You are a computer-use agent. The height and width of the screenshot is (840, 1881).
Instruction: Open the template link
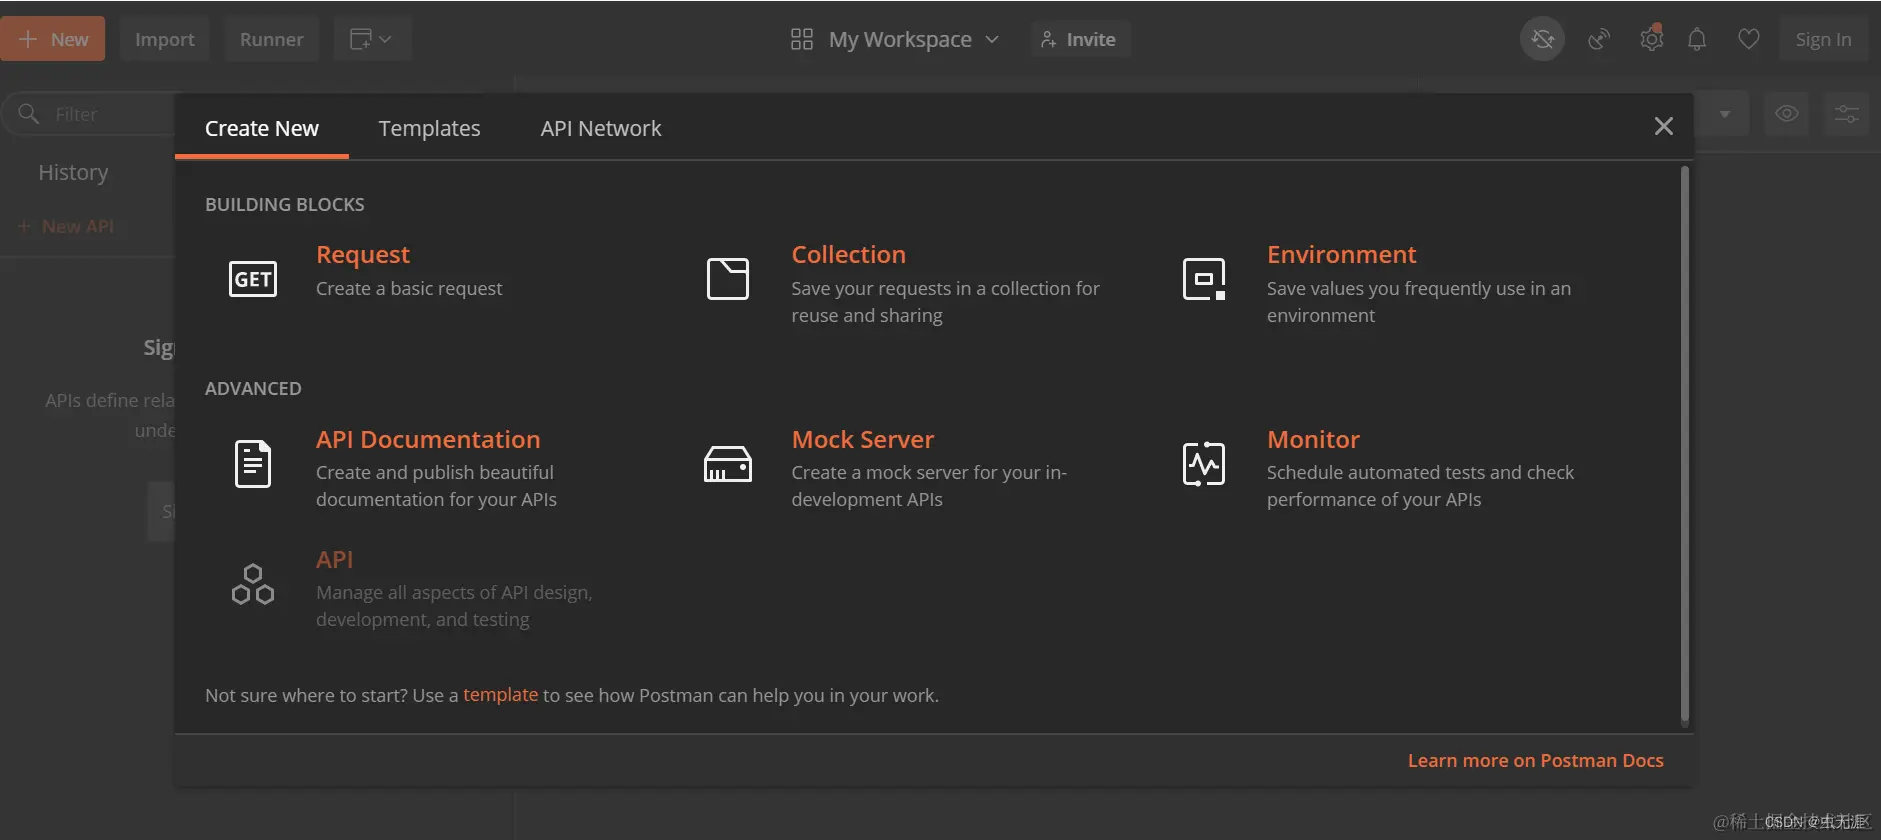500,694
